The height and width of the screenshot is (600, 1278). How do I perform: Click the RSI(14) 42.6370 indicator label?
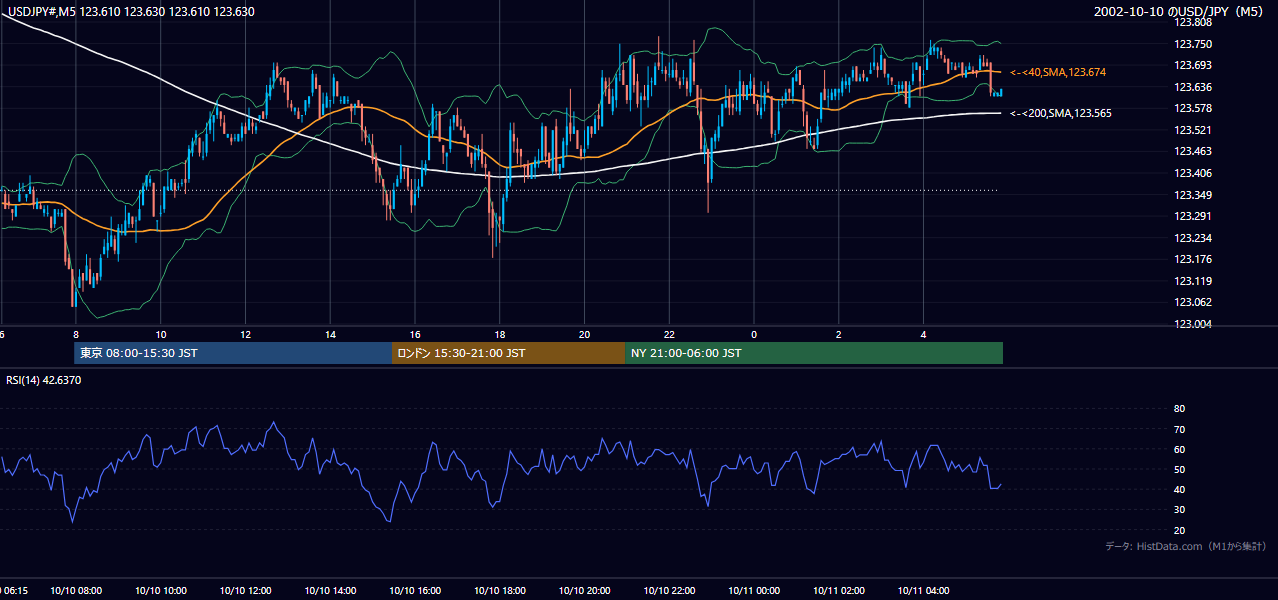pyautogui.click(x=44, y=380)
